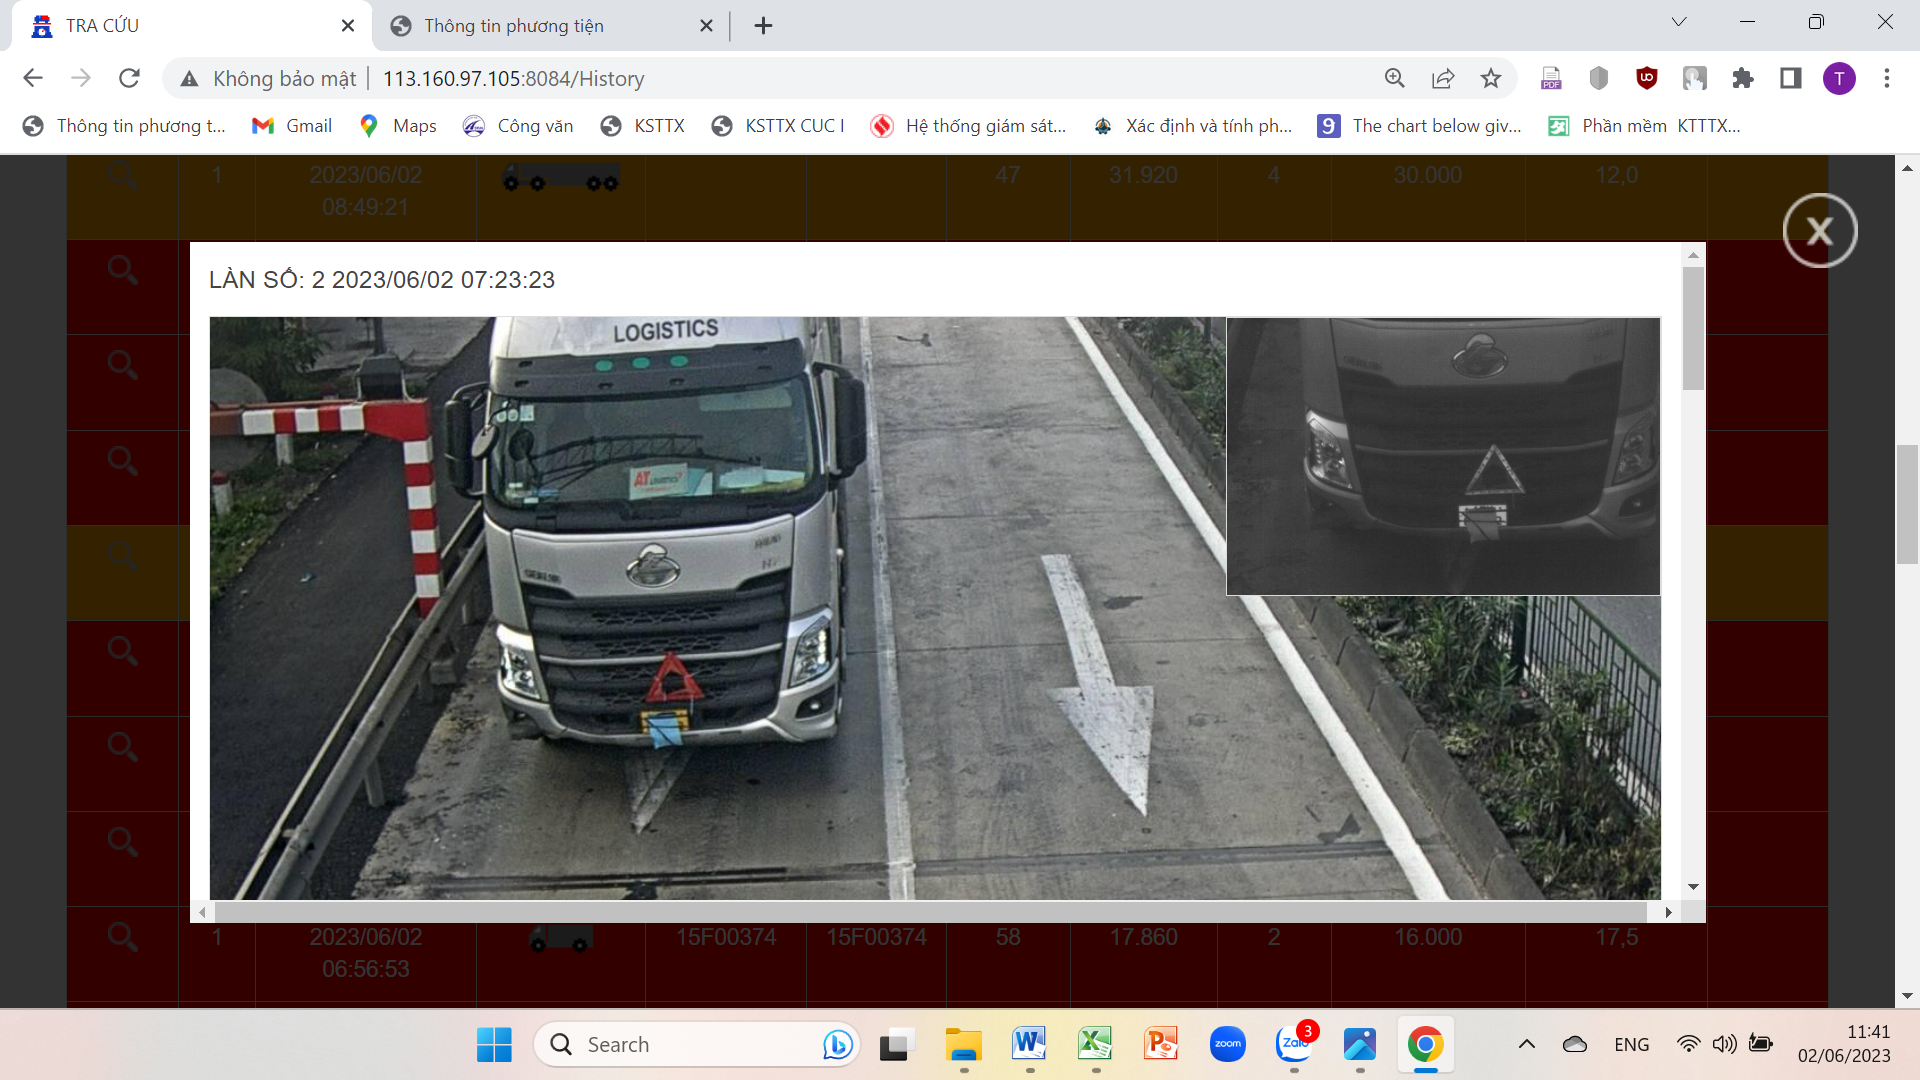The image size is (1920, 1080).
Task: Open the browser zoom magnifier icon
Action: click(1394, 78)
